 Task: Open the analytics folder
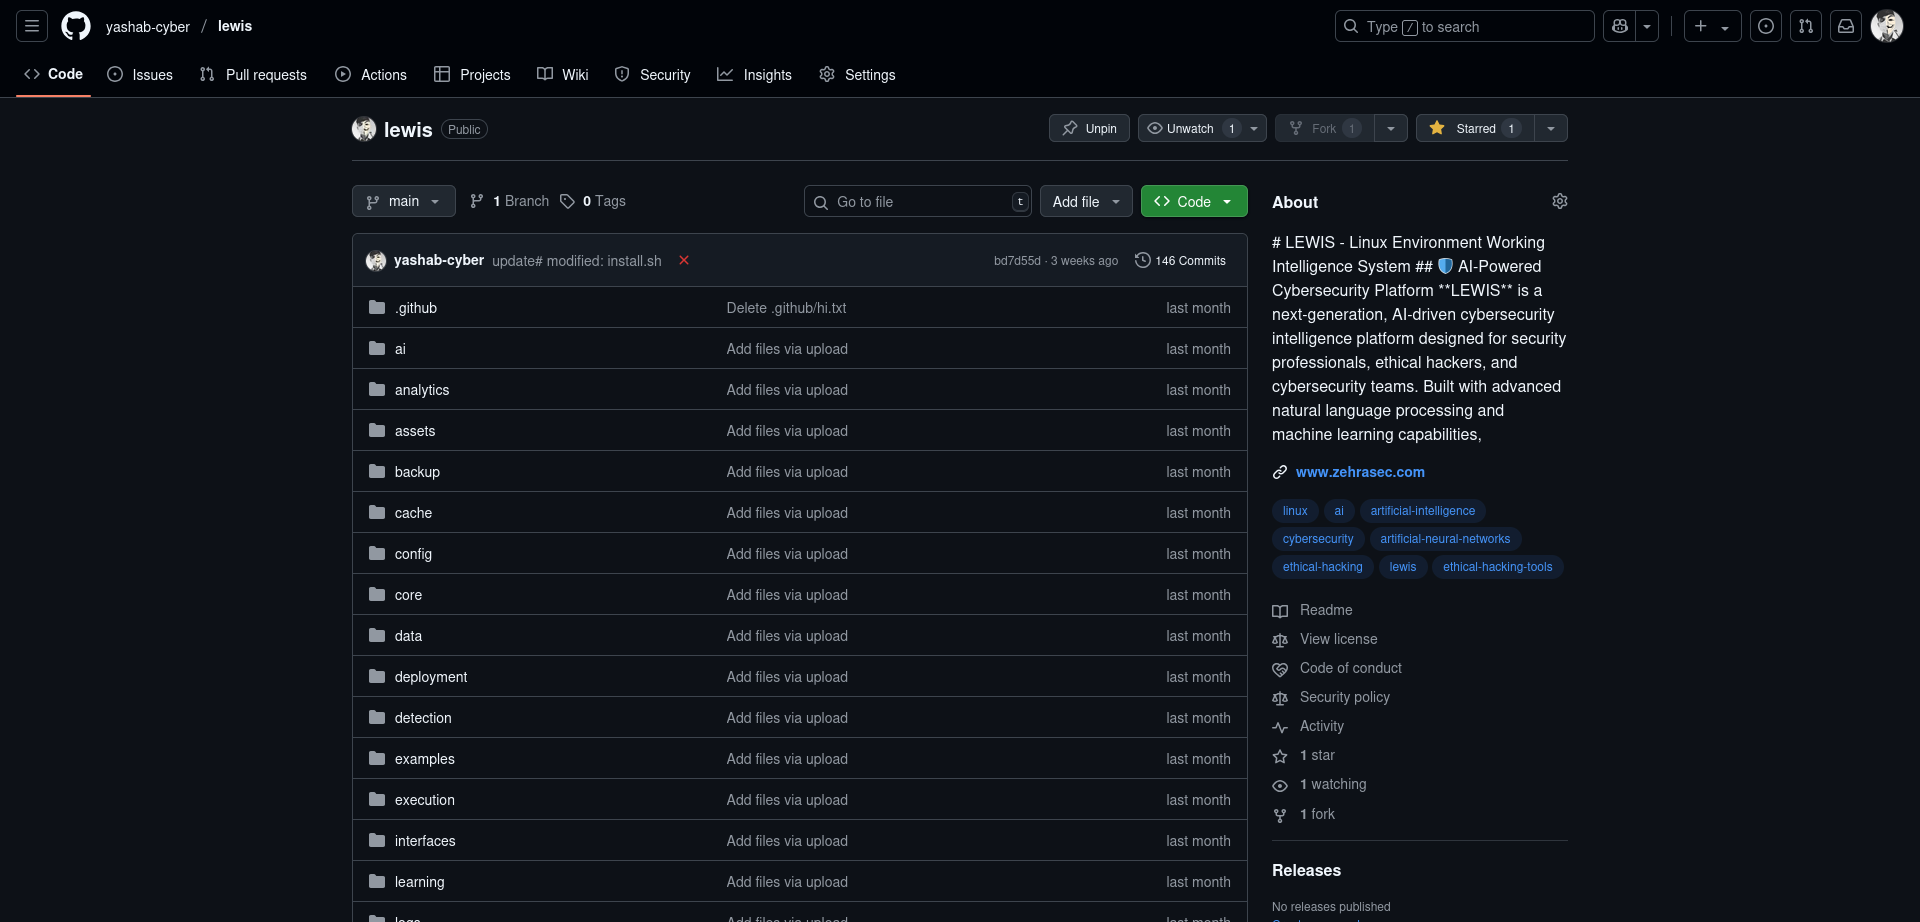click(422, 390)
